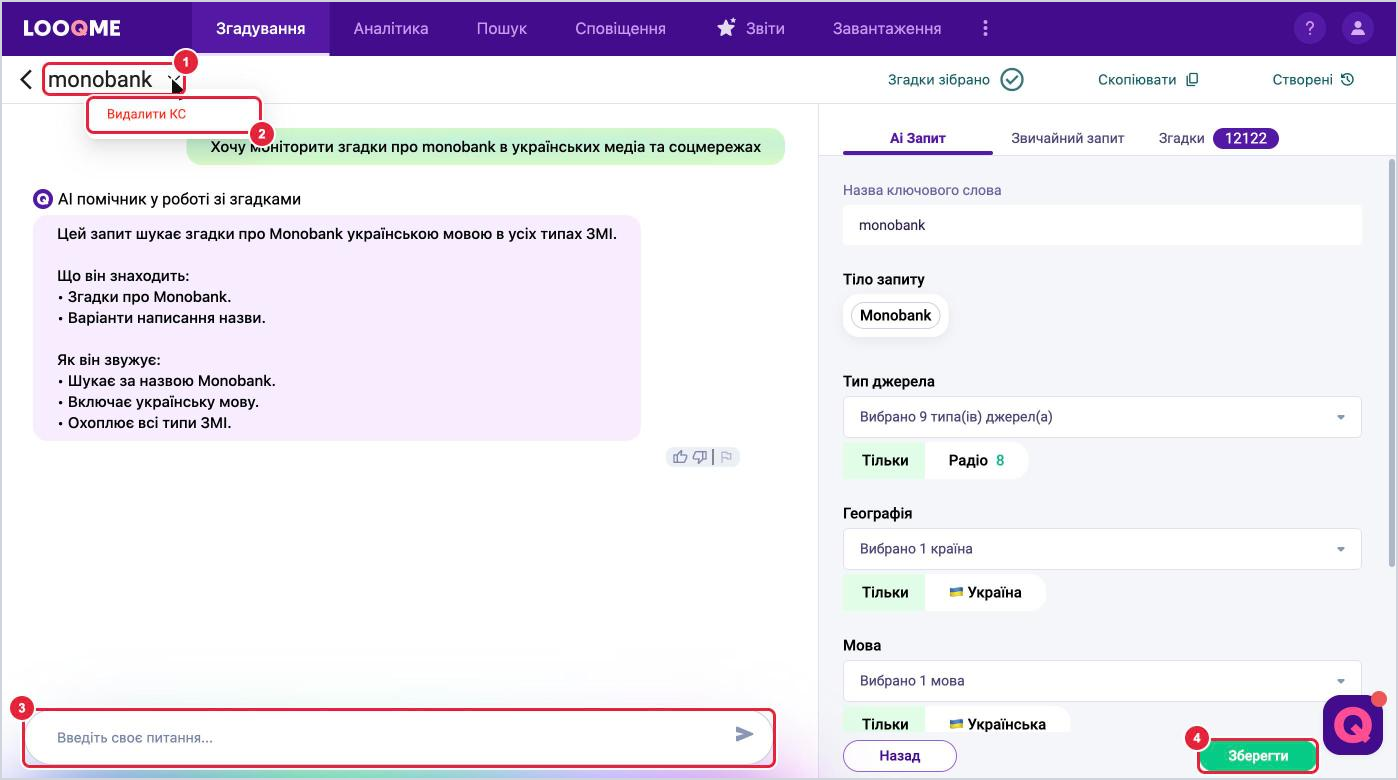Viewport: 1398px width, 780px height.
Task: Open the user profile icon
Action: point(1358,28)
